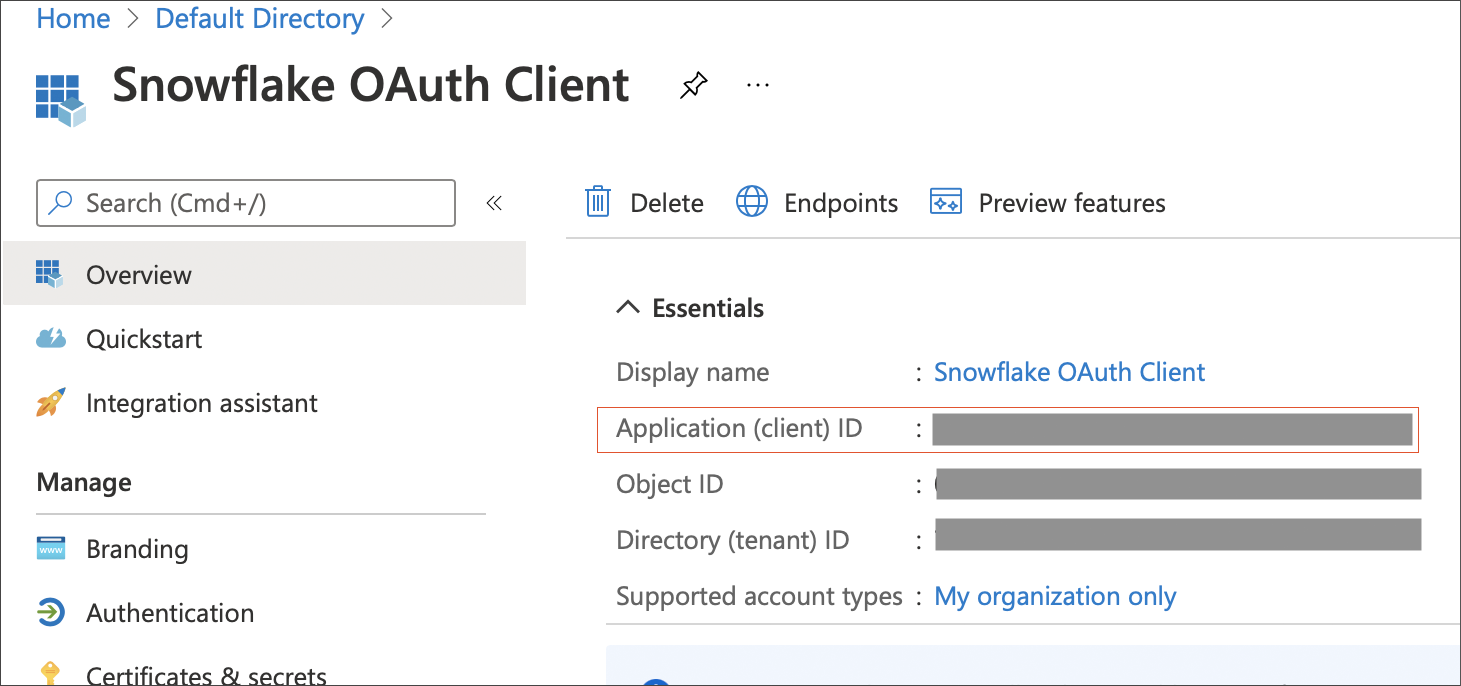This screenshot has width=1461, height=686.
Task: Open Preview features via its icon
Action: tap(945, 202)
